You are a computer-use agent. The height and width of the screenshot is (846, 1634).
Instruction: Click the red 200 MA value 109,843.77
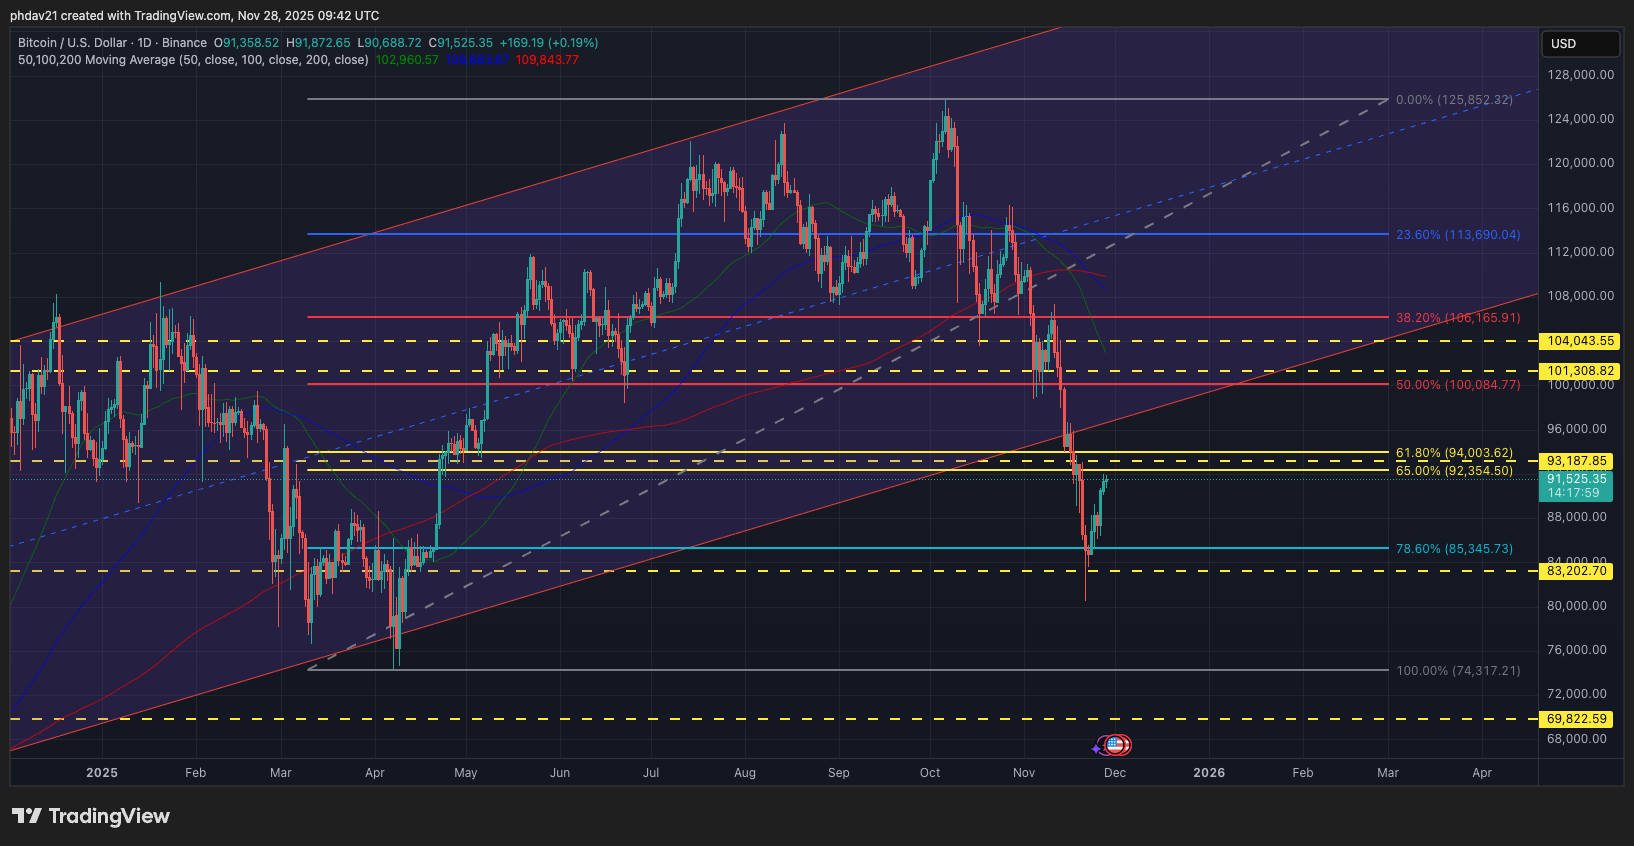click(547, 60)
